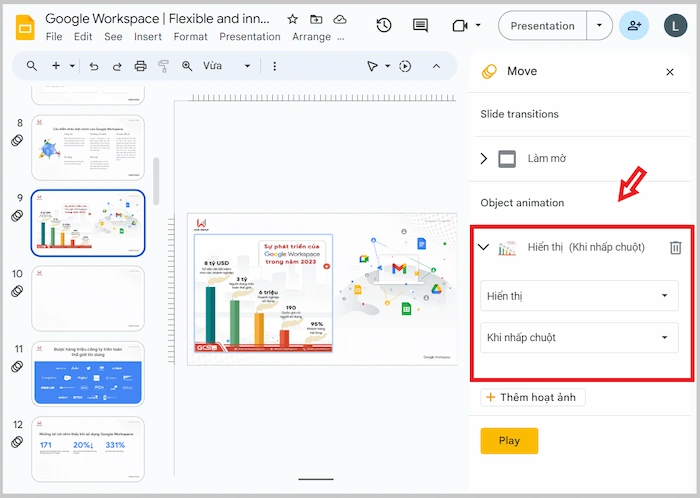700x498 pixels.
Task: Click the Làm mờ transition icon
Action: (507, 159)
